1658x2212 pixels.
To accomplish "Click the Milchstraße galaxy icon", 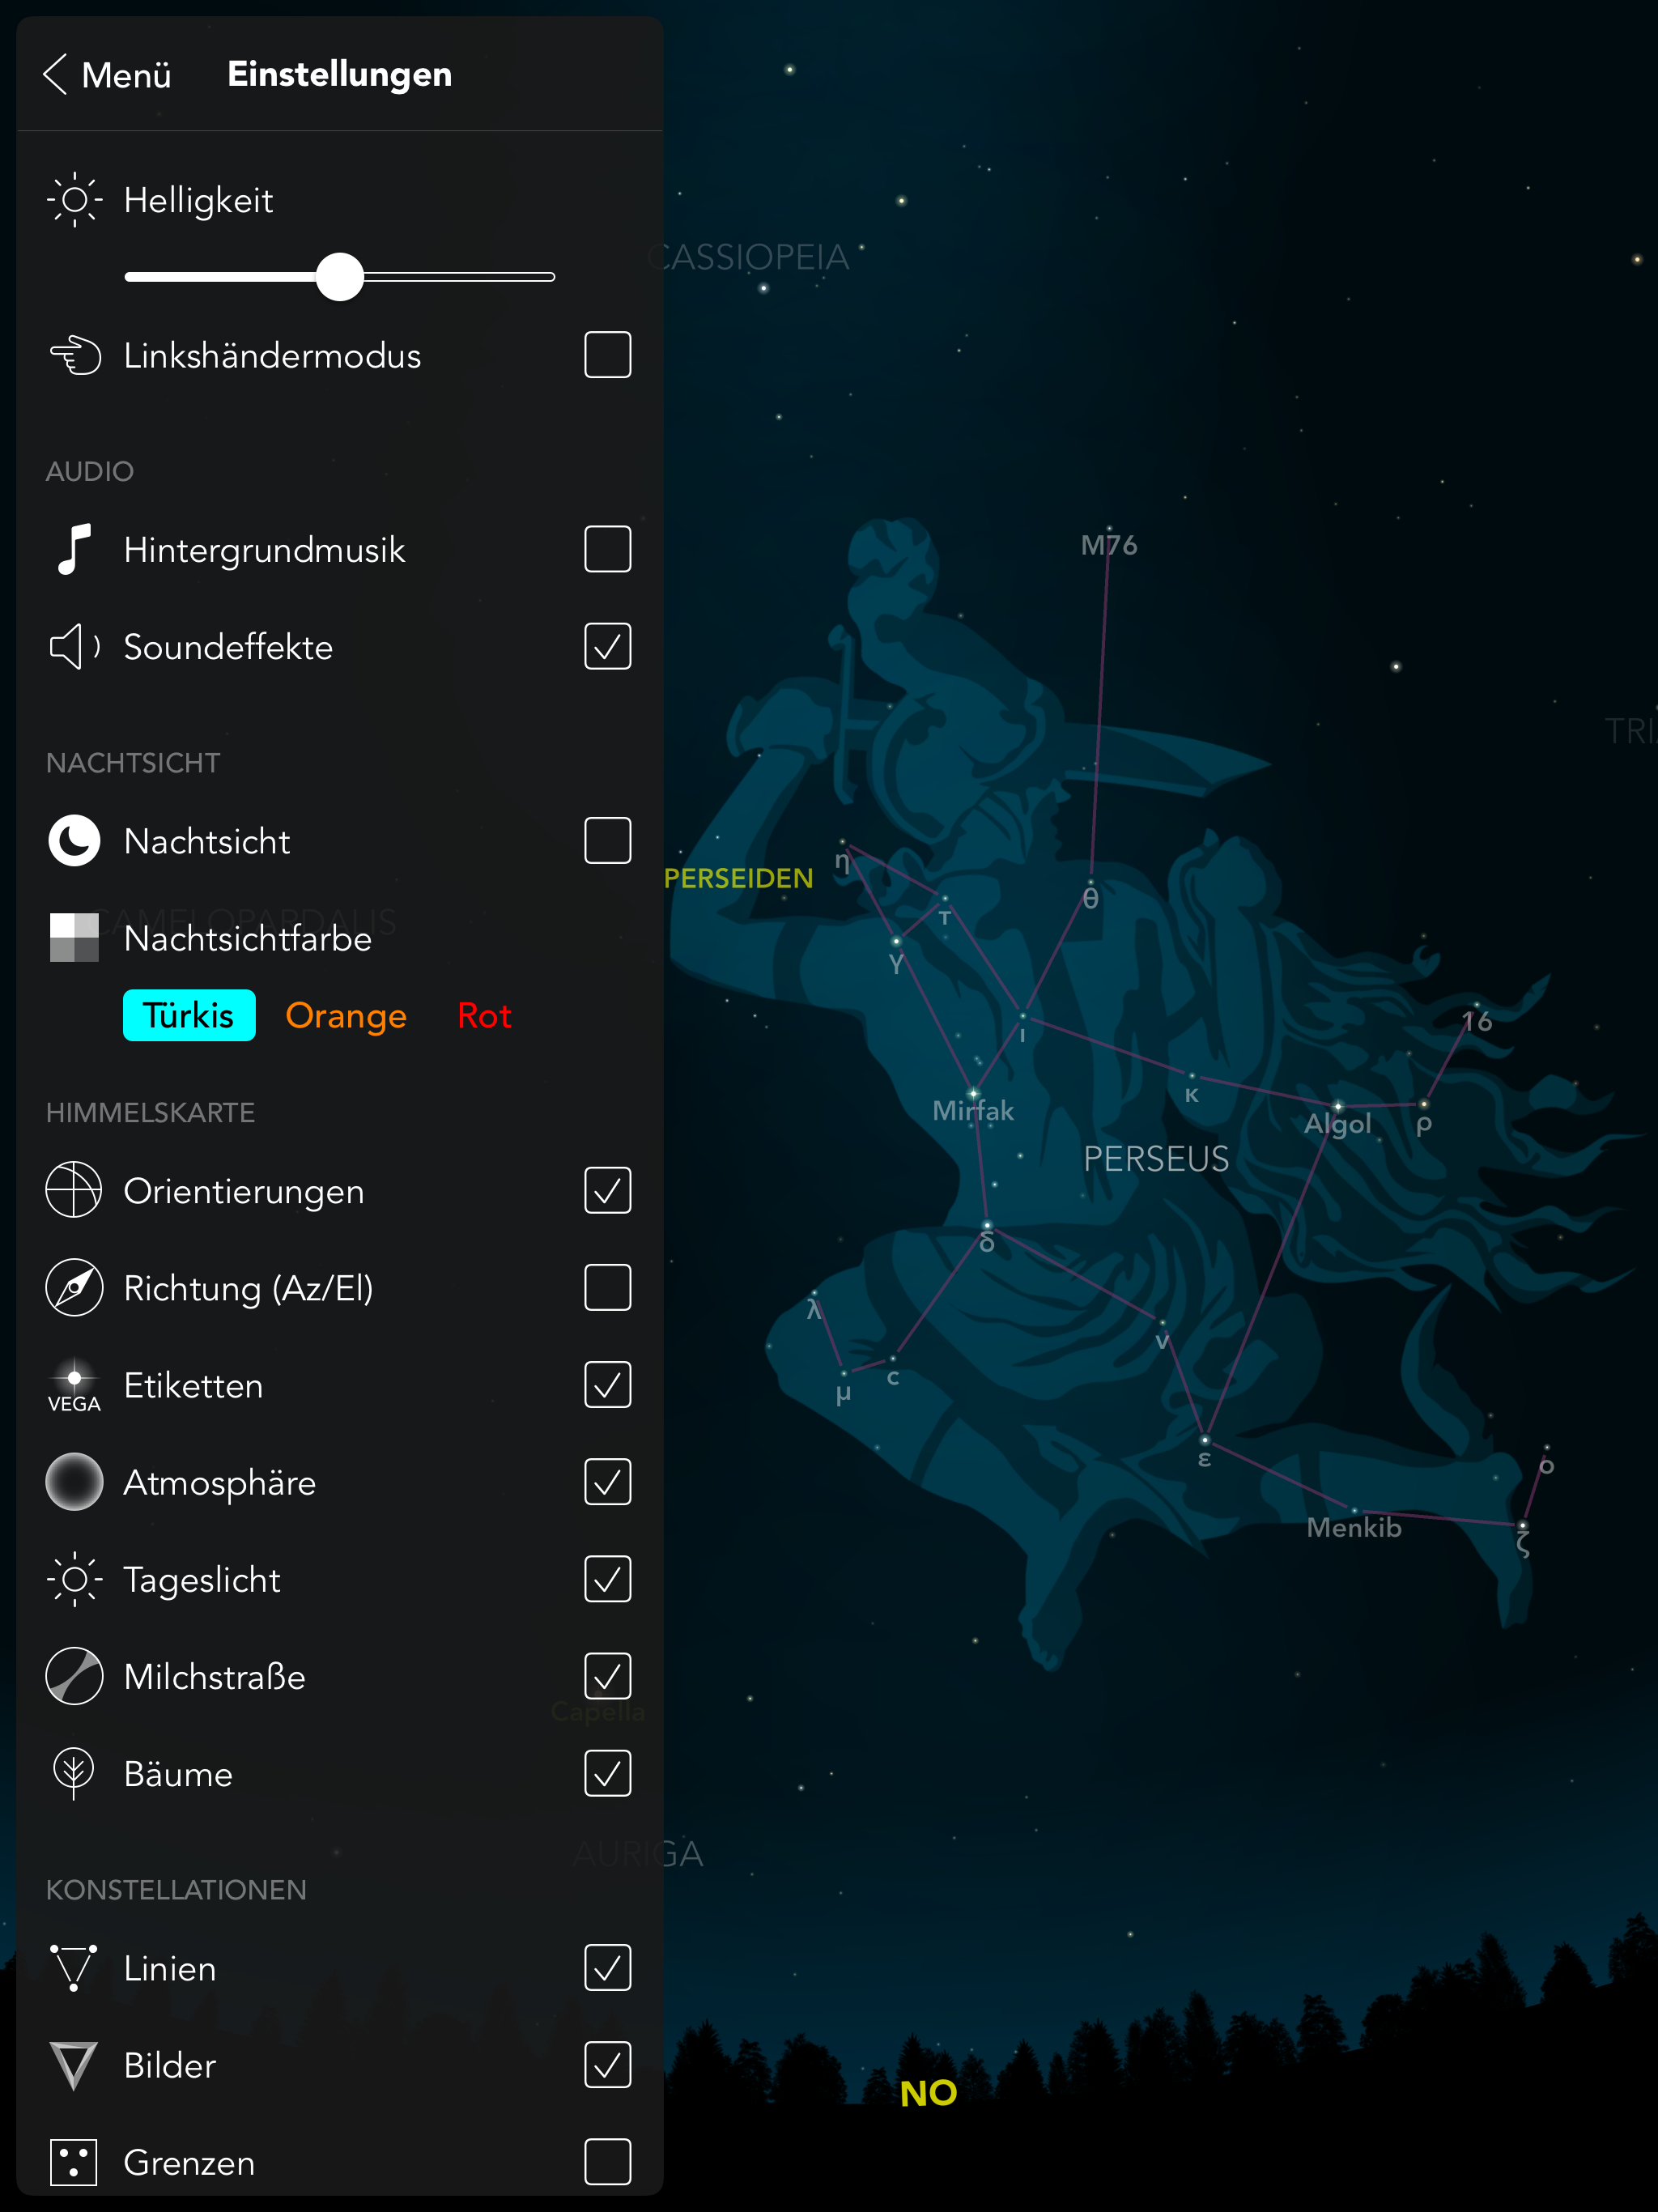I will pyautogui.click(x=74, y=1676).
